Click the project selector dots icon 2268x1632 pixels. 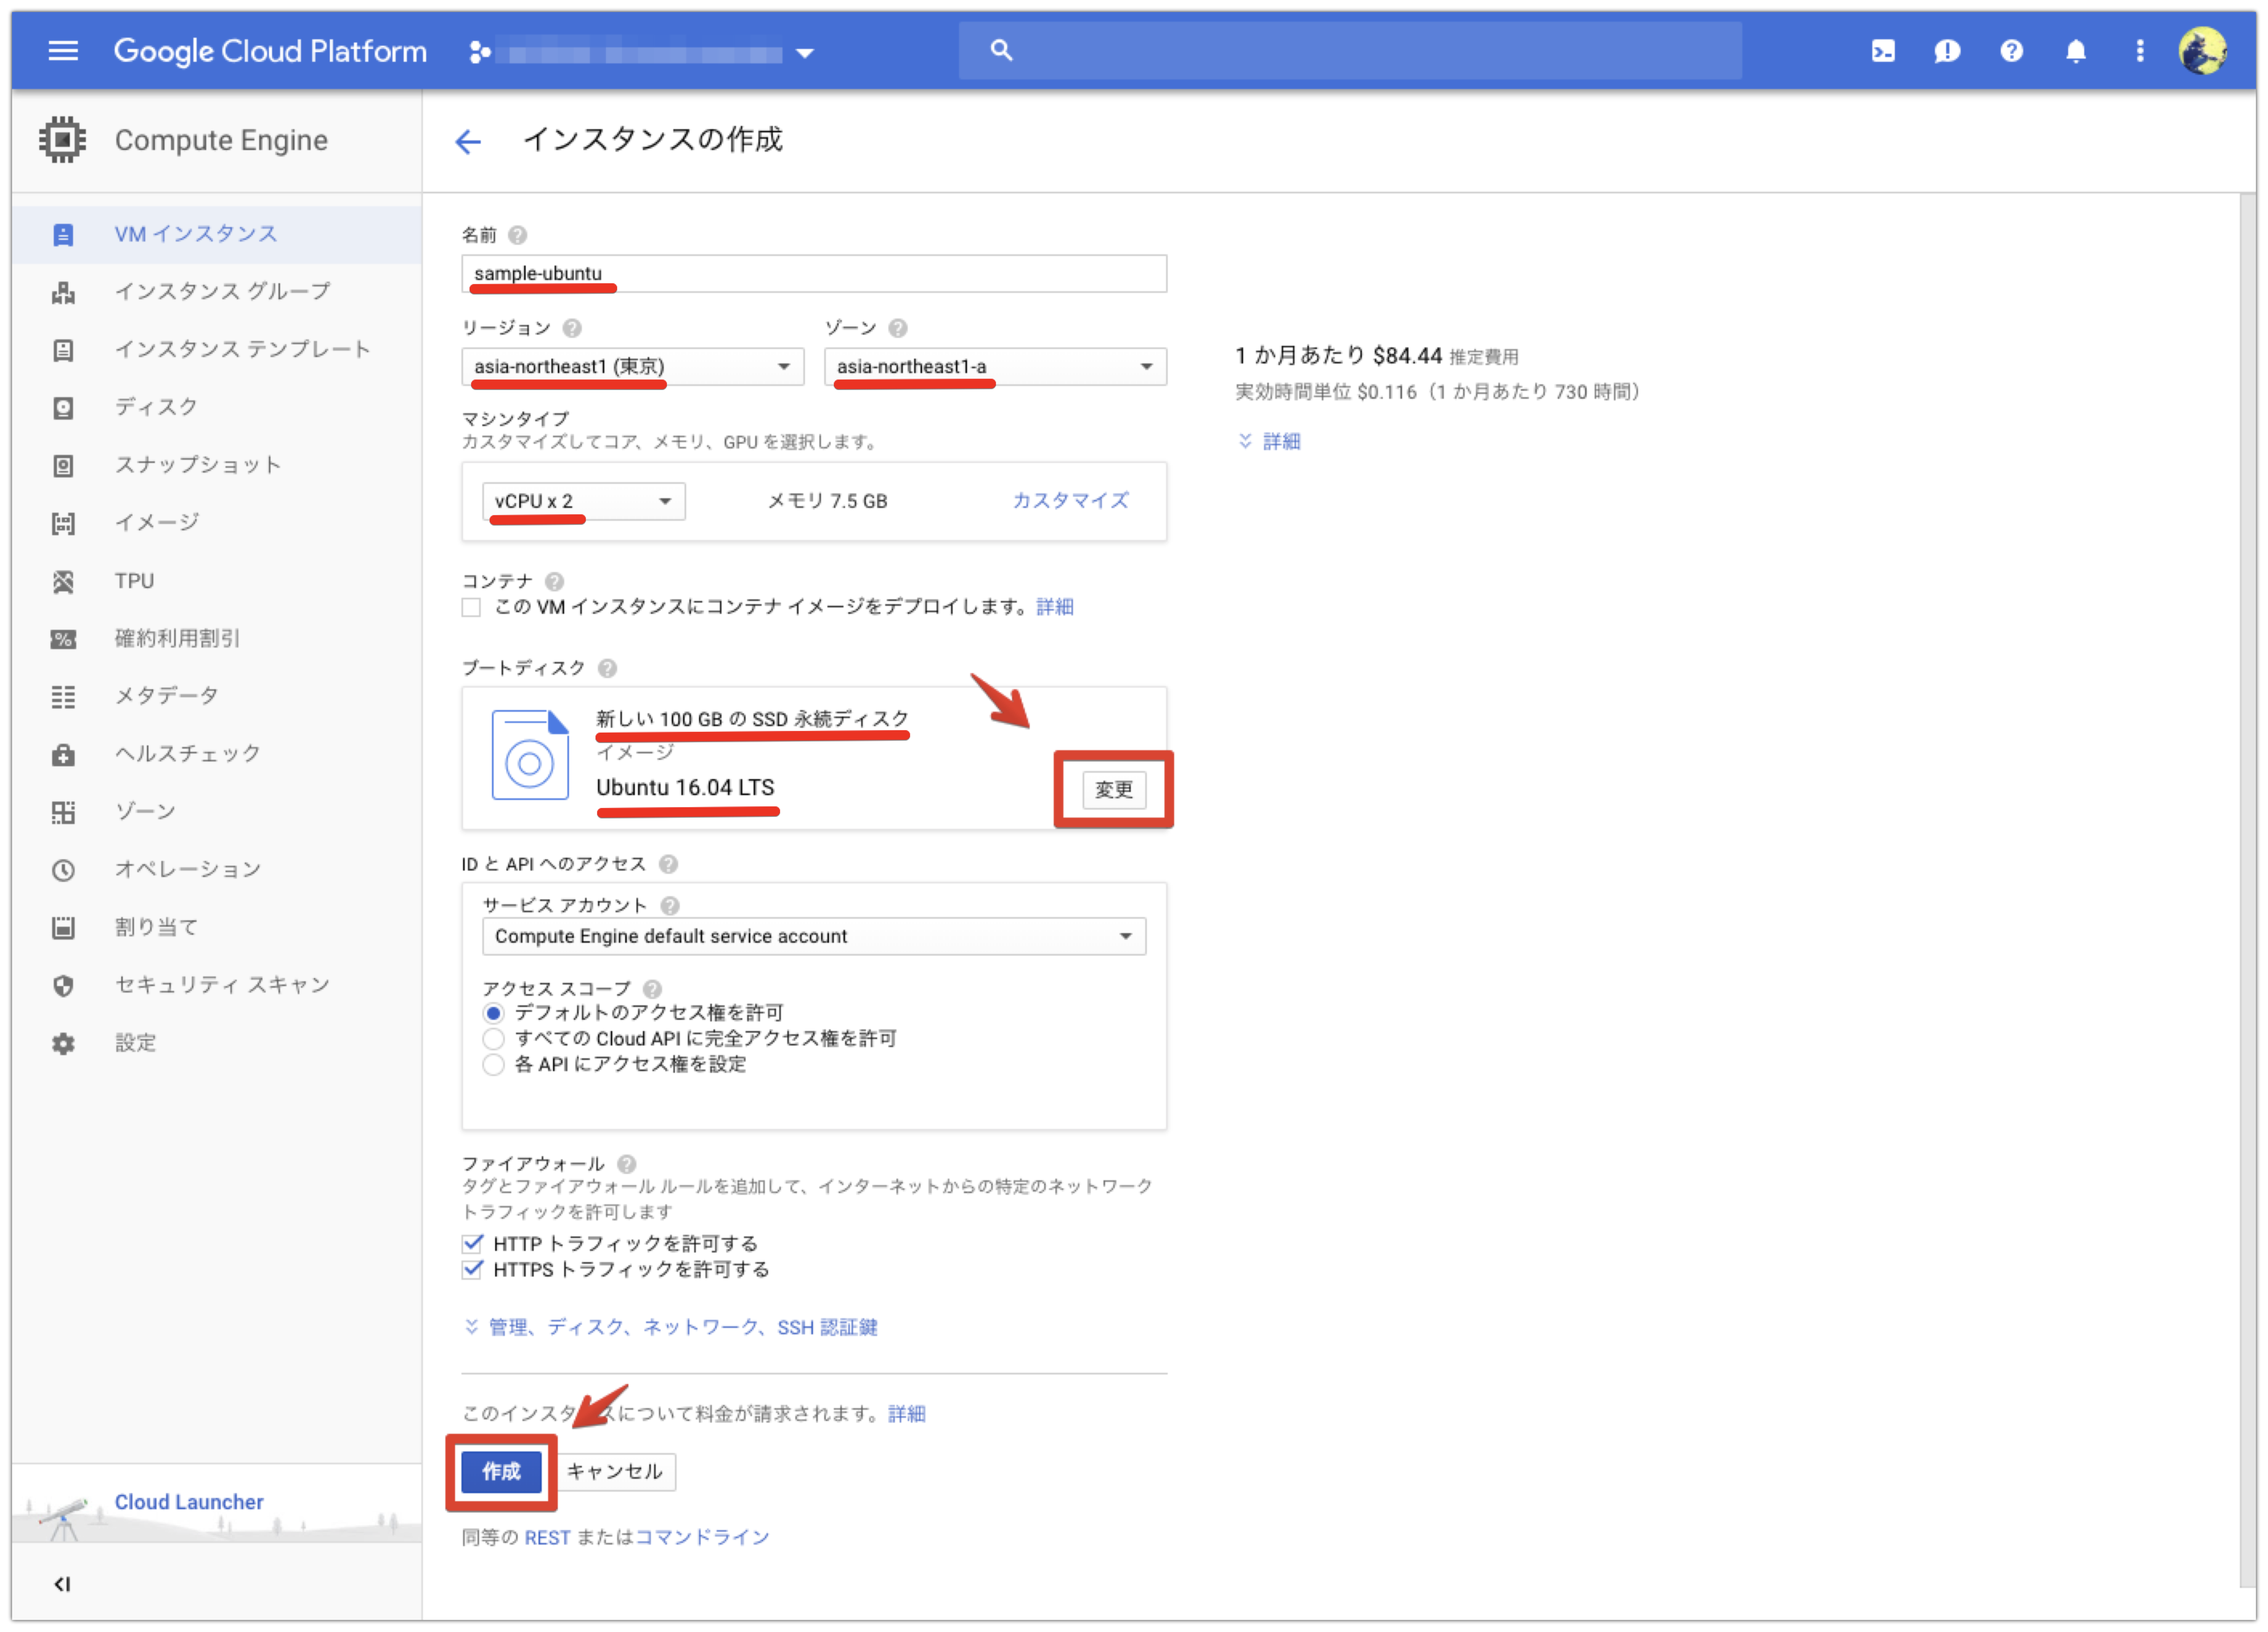[480, 52]
